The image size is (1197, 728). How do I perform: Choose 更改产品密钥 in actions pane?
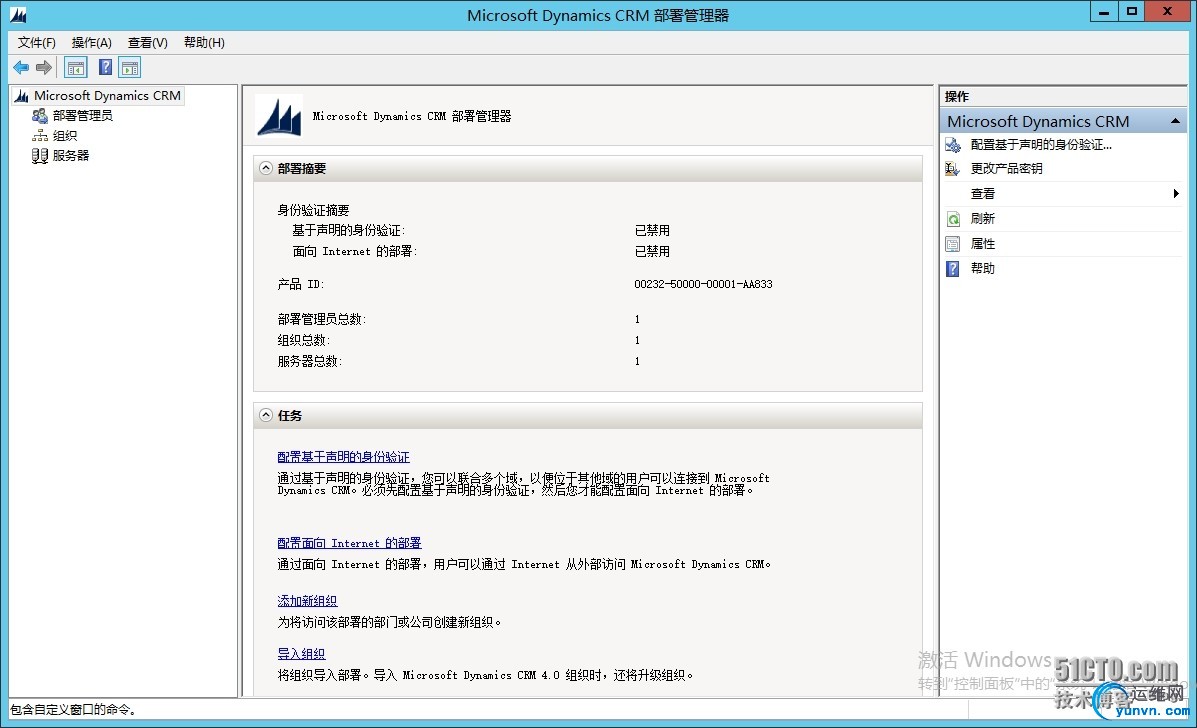coord(1006,169)
